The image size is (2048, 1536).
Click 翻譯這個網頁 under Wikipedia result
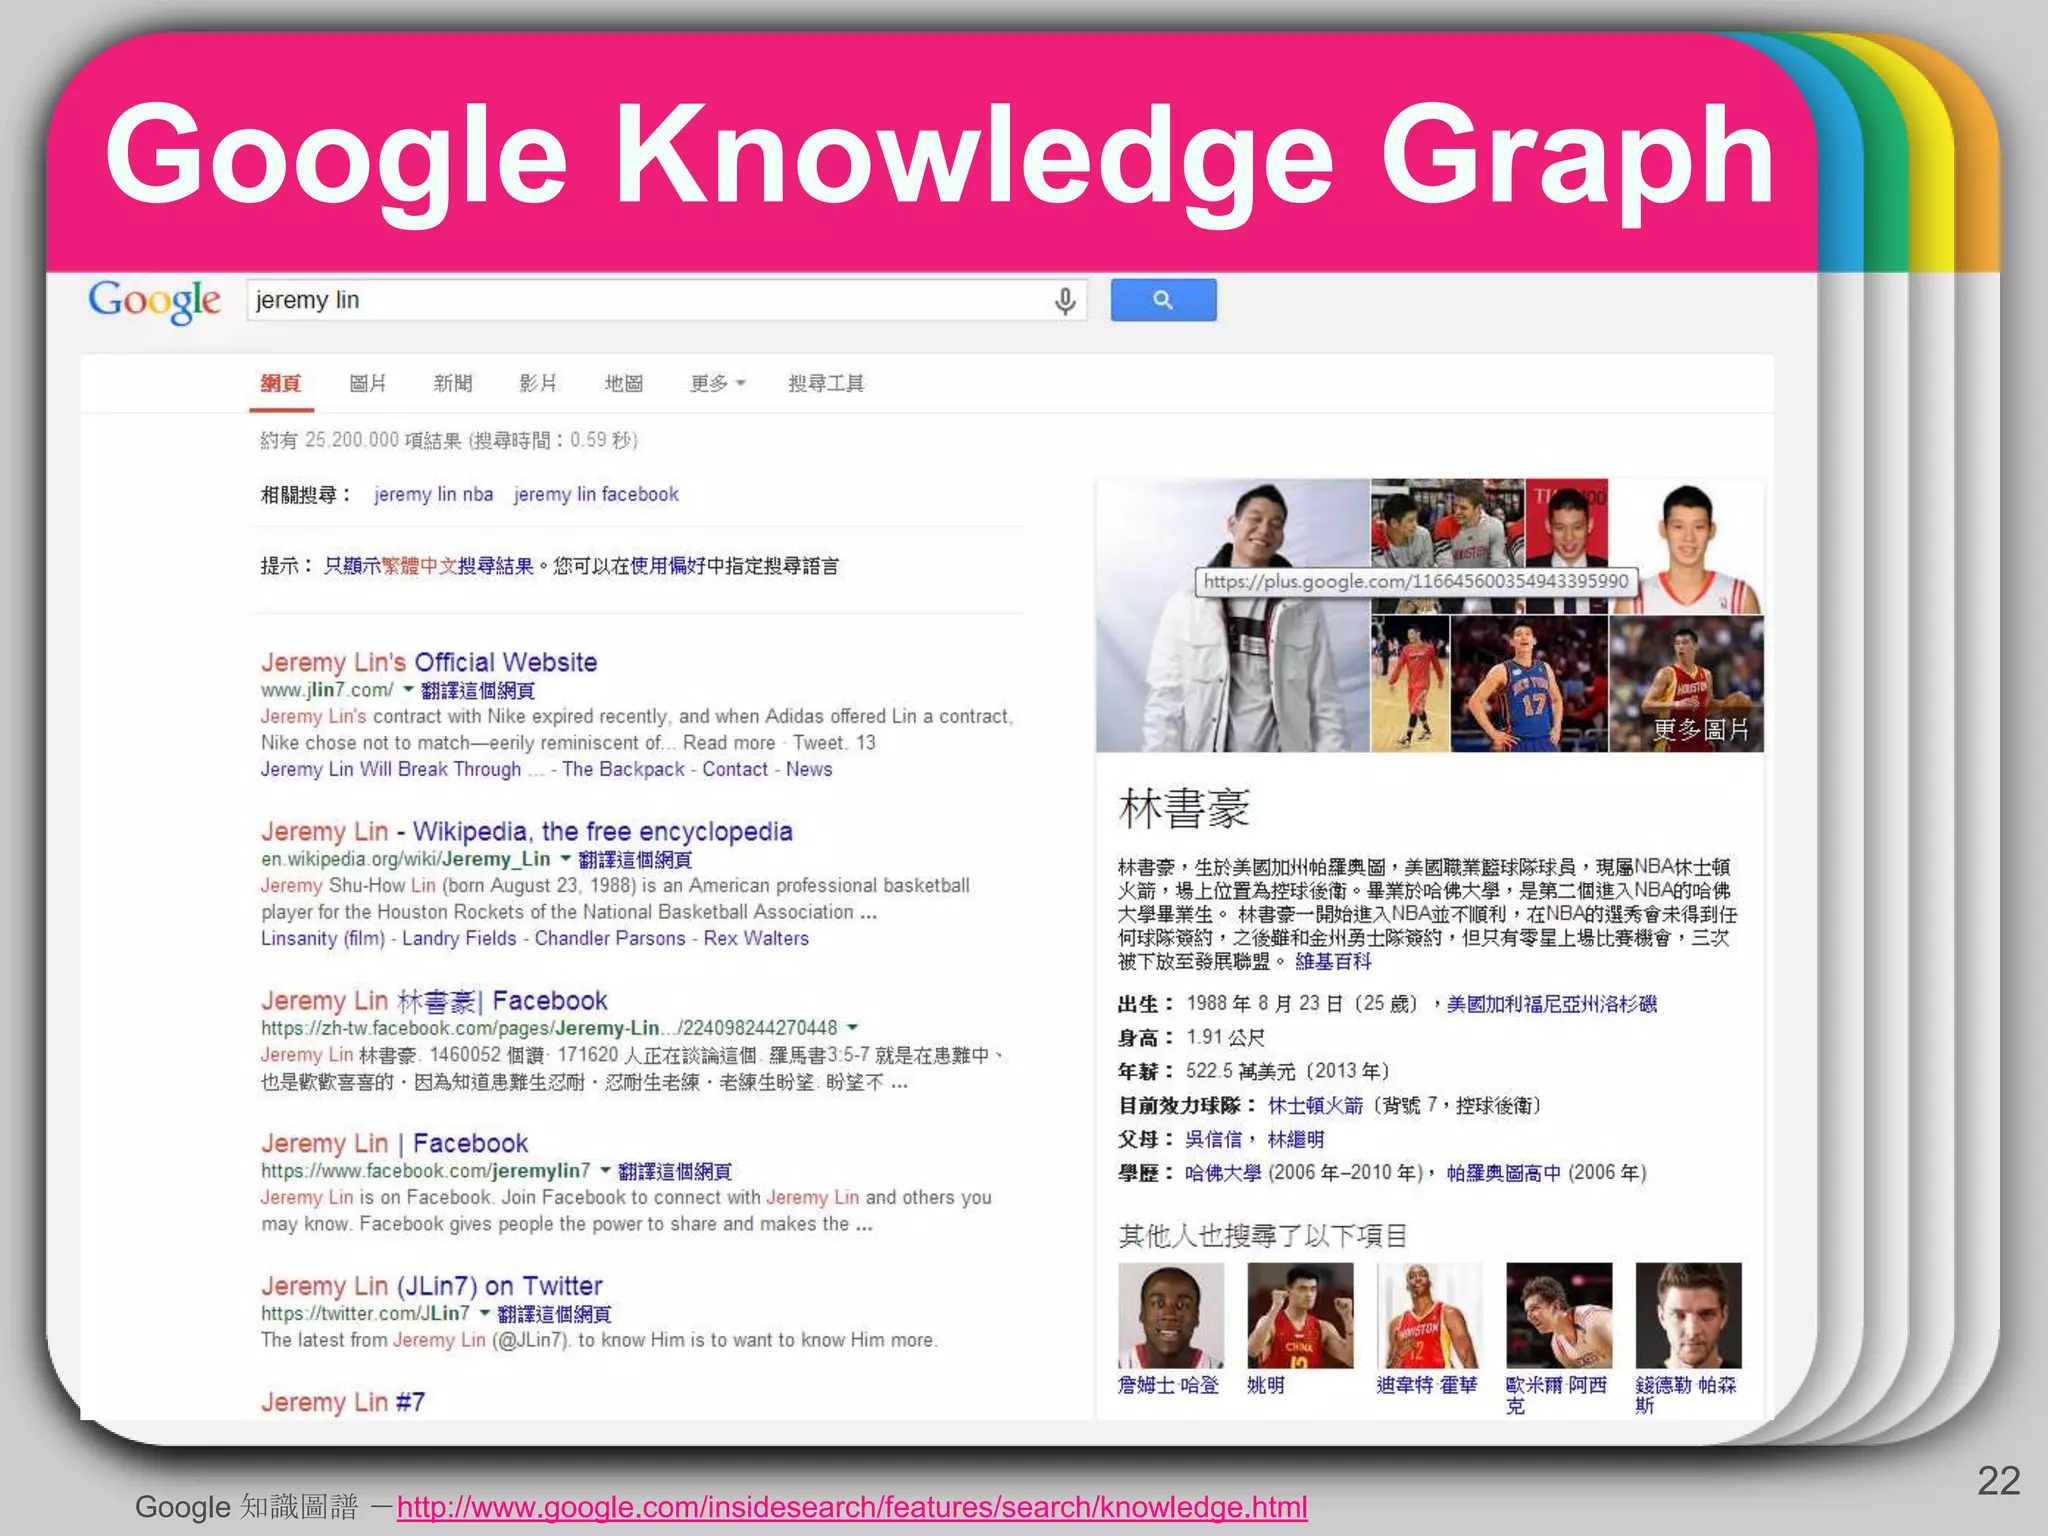coord(635,859)
